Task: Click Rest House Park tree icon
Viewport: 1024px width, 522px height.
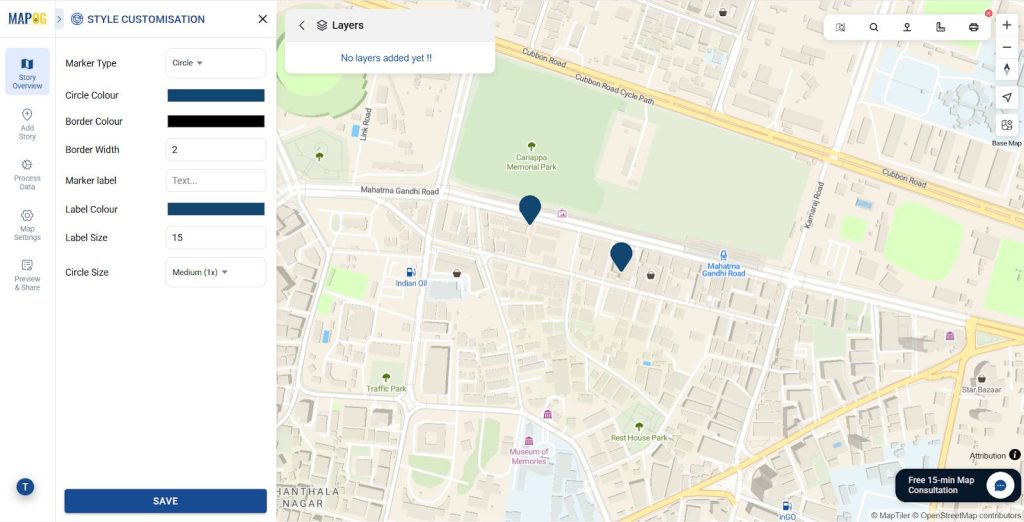Action: tap(639, 427)
